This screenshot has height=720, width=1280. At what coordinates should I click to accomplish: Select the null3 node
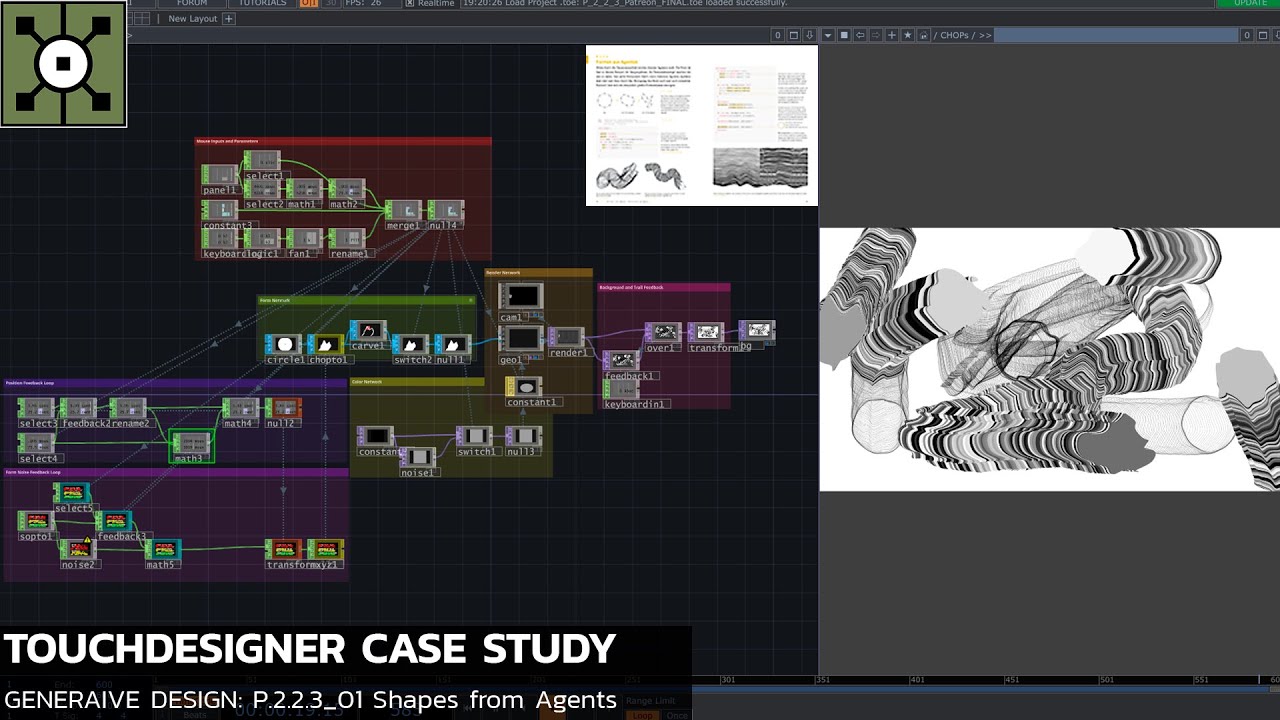[x=523, y=437]
